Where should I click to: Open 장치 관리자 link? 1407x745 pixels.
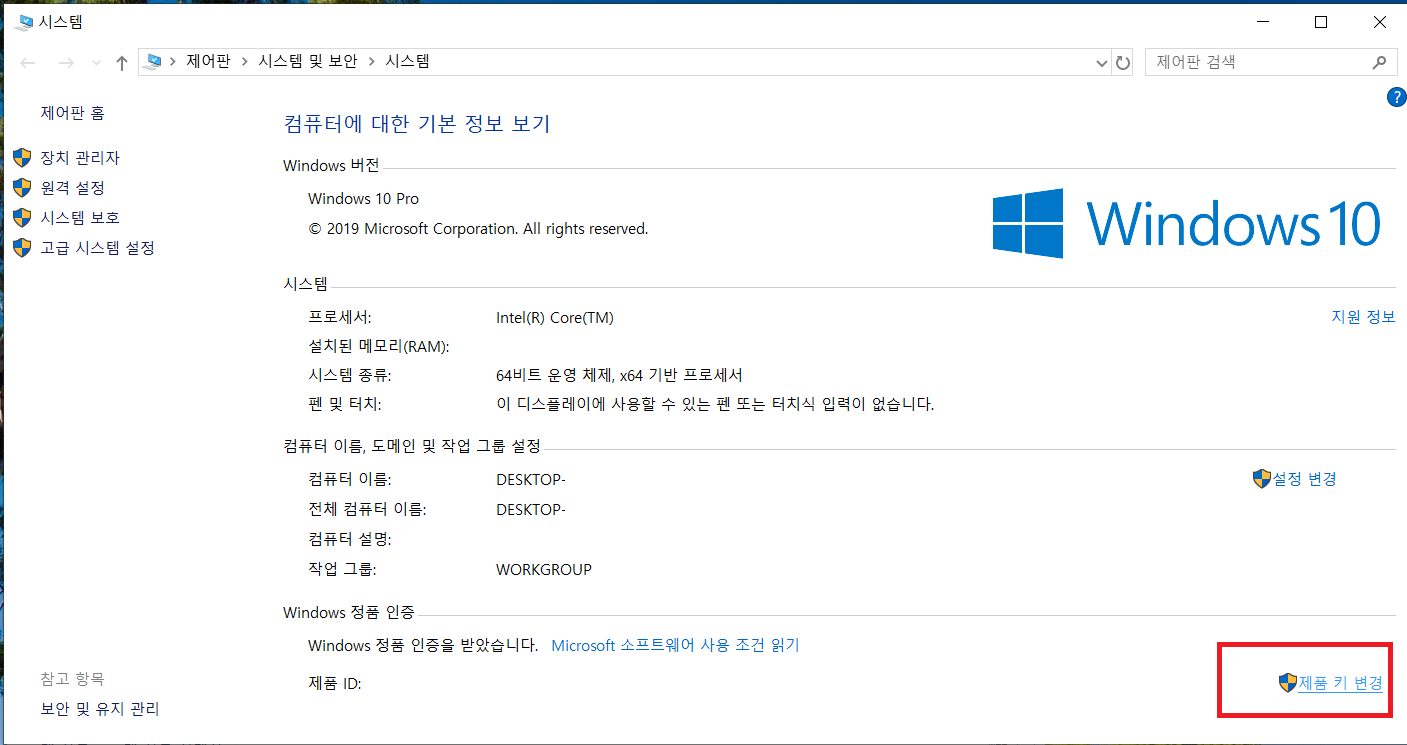80,158
